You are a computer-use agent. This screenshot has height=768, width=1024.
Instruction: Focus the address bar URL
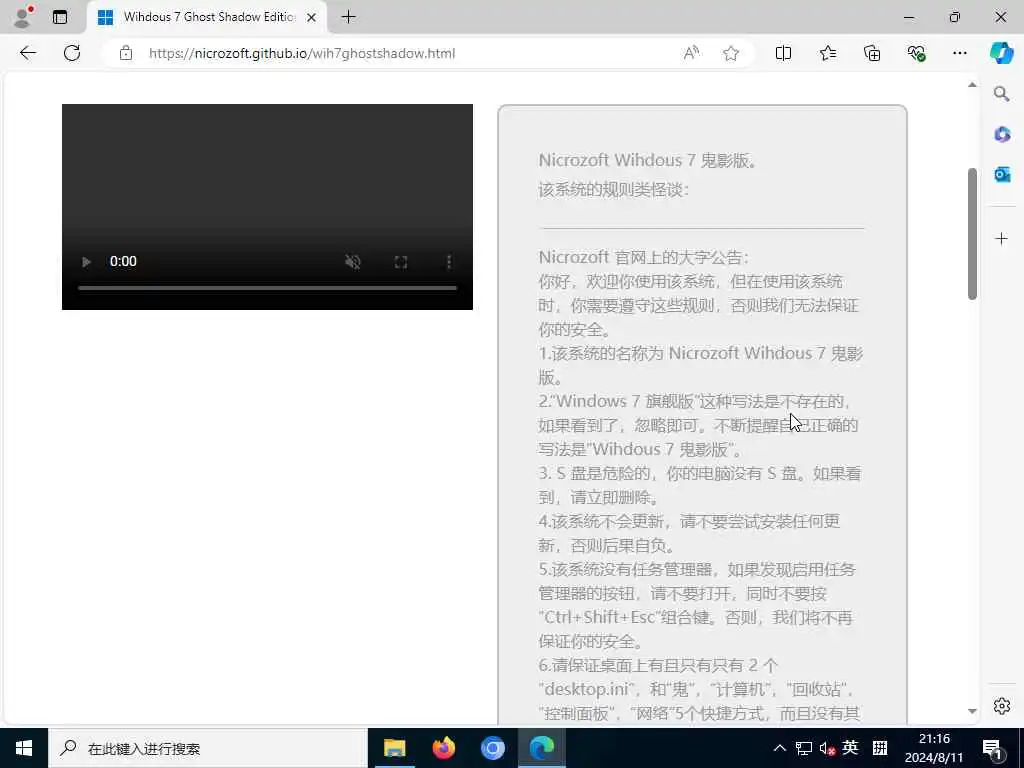302,54
